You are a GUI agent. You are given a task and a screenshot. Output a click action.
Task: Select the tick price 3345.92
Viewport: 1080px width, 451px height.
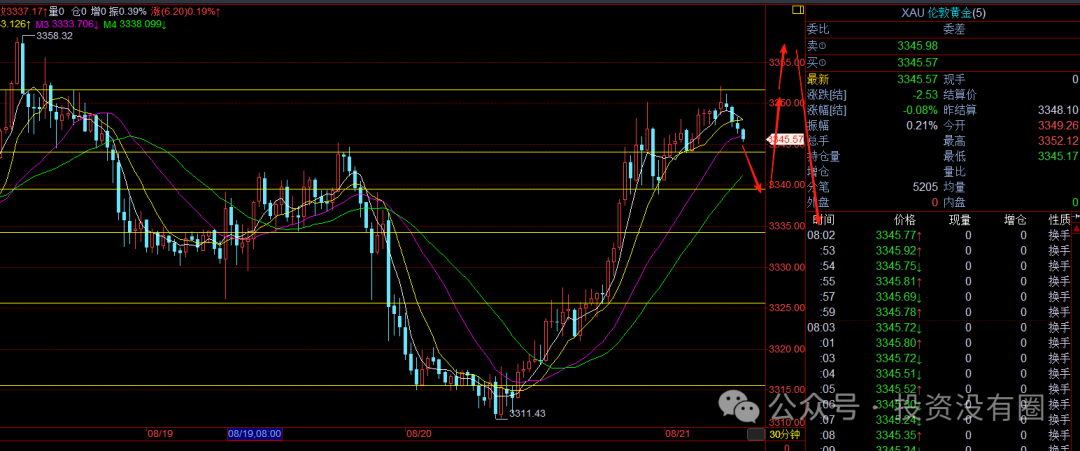898,251
